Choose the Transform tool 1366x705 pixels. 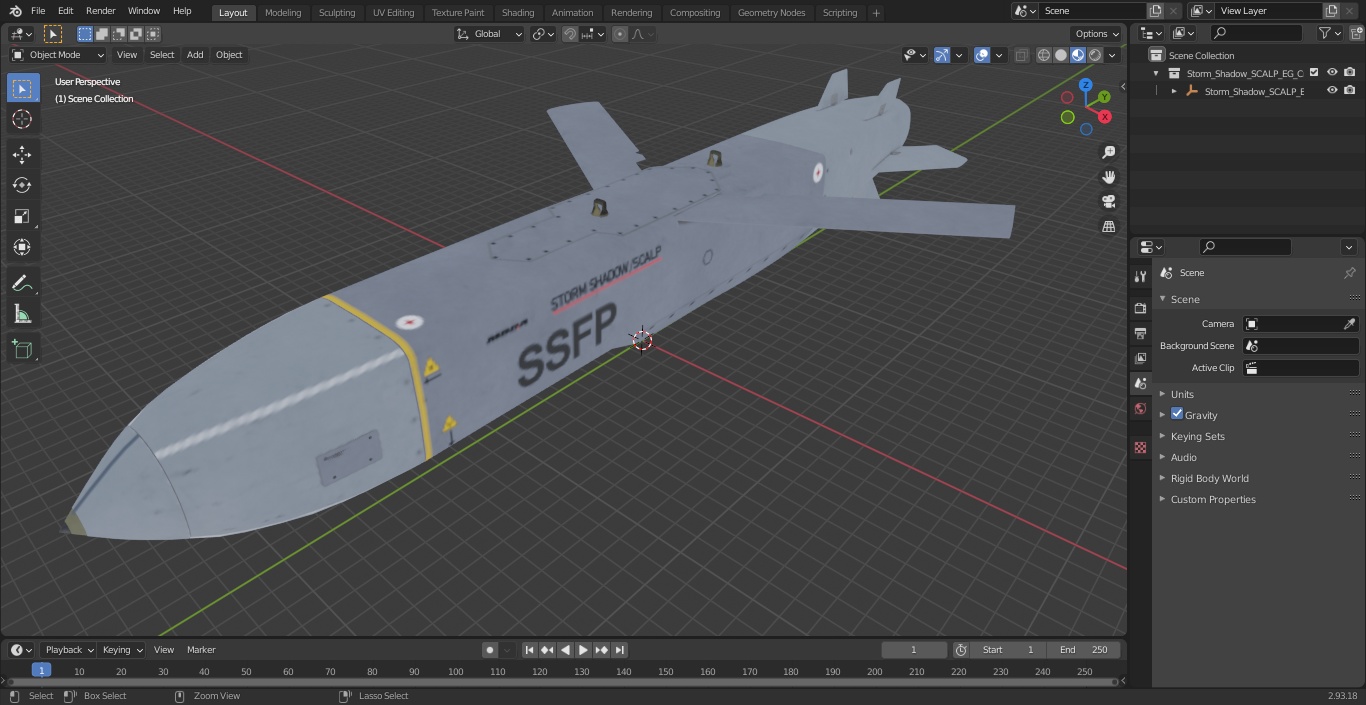pos(22,247)
